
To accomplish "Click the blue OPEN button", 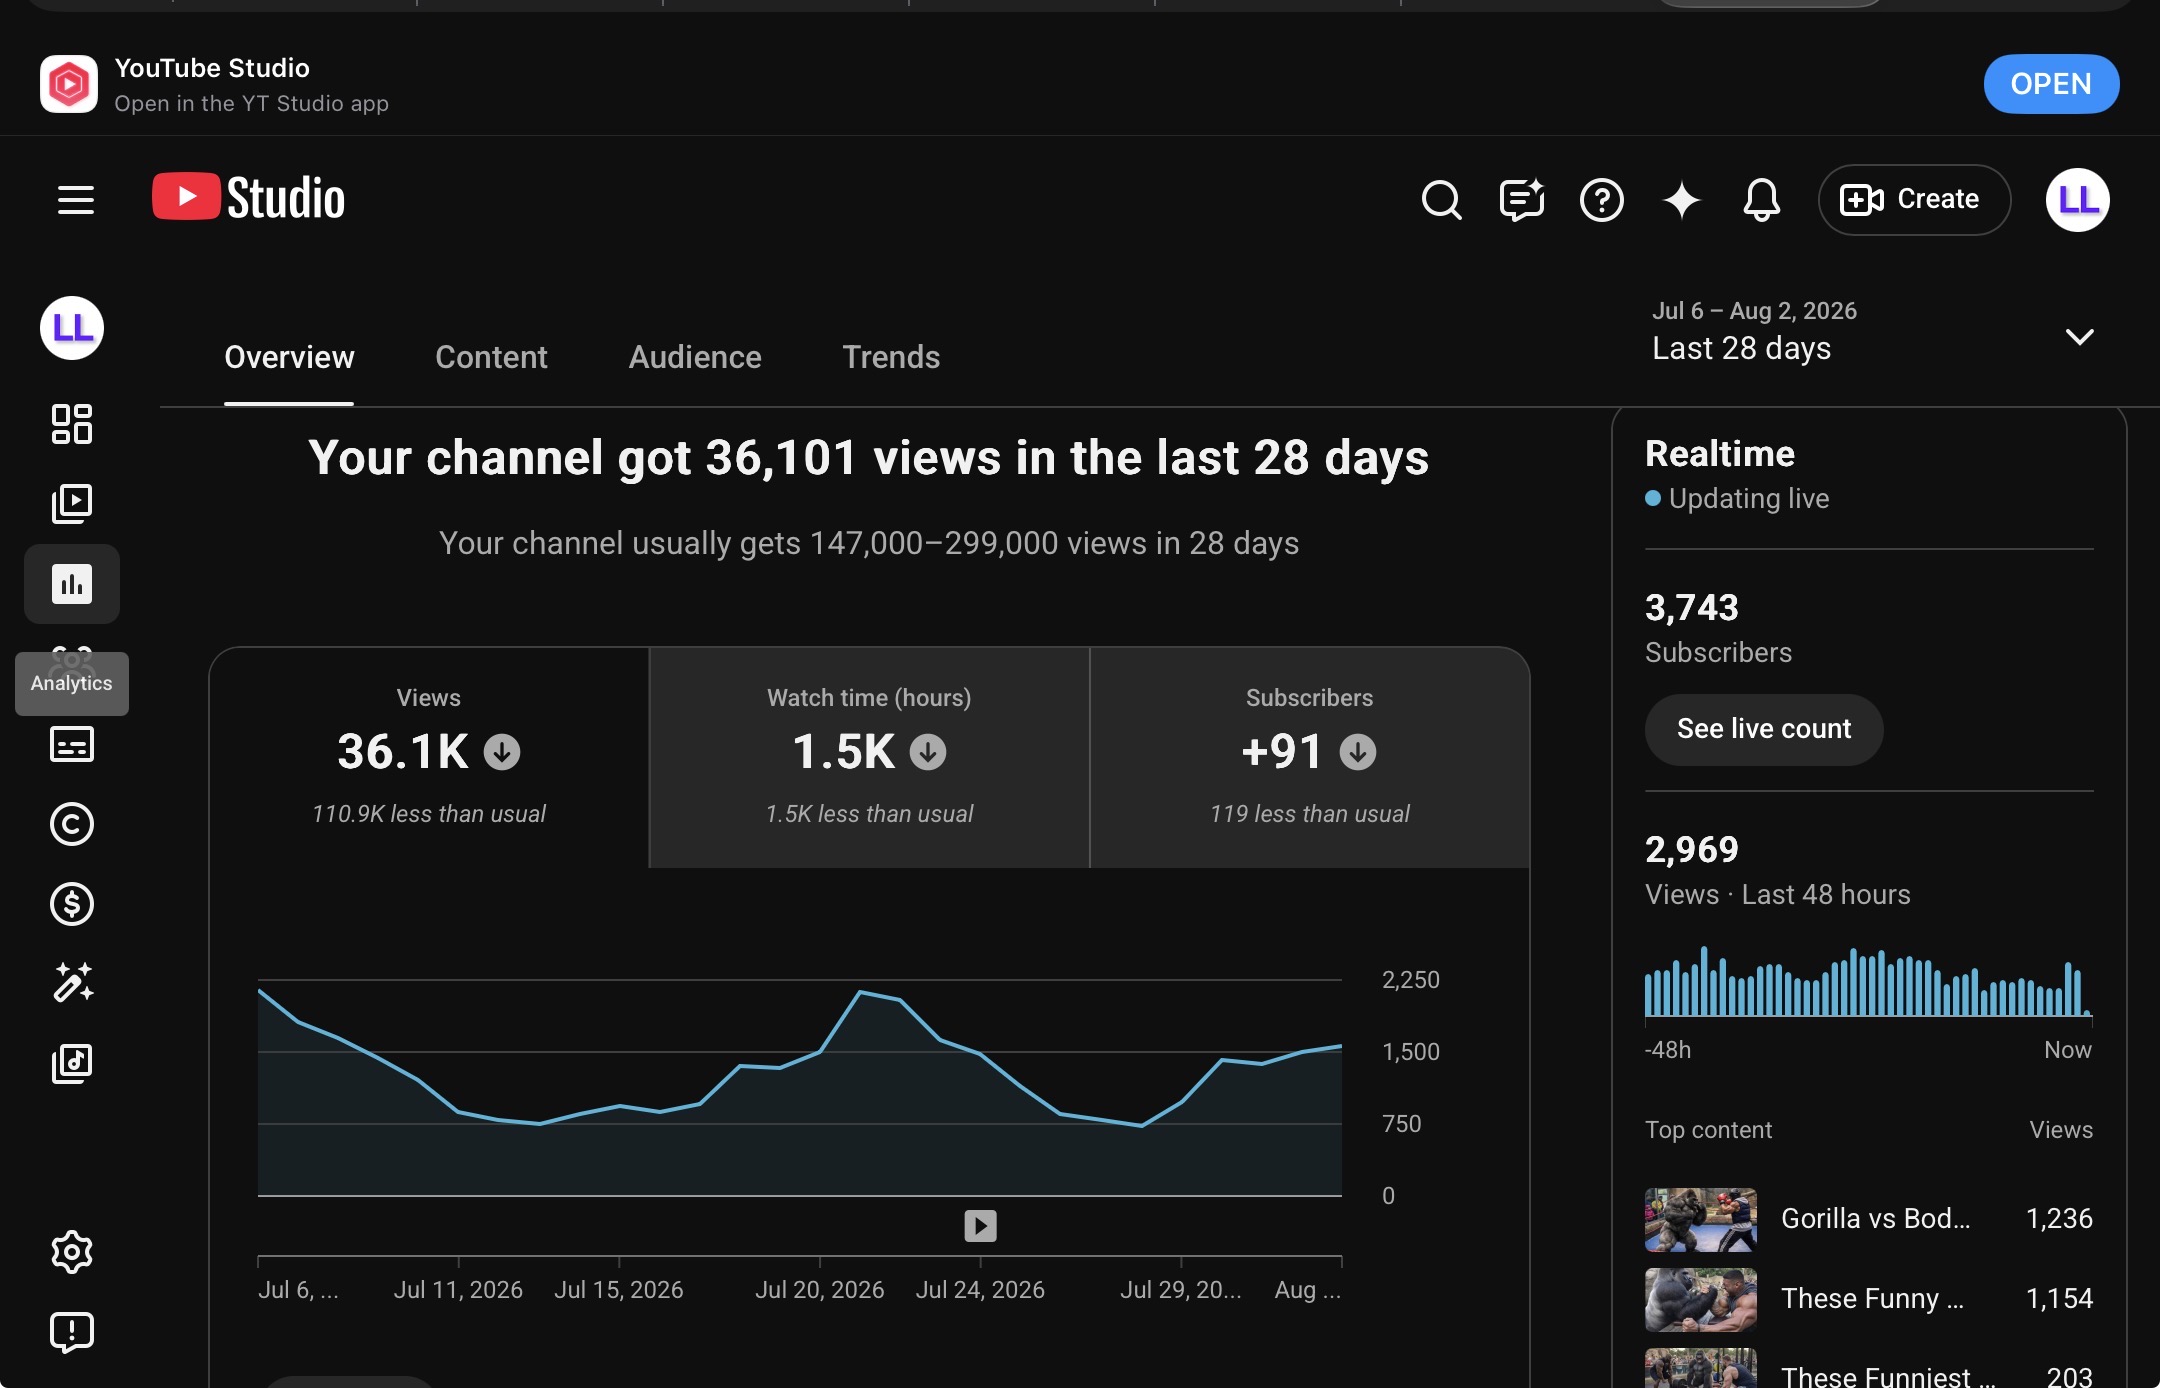I will 2051,84.
